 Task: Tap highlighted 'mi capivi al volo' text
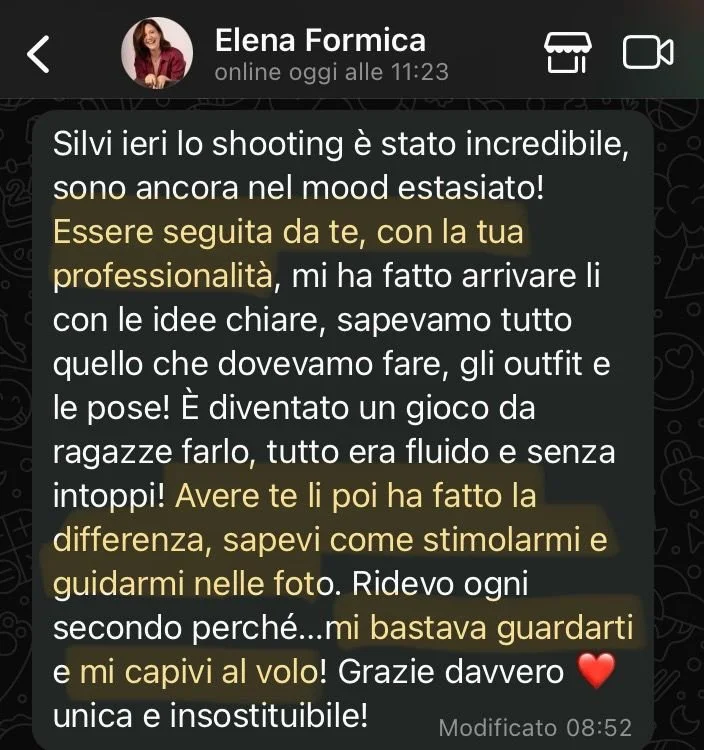coord(199,672)
